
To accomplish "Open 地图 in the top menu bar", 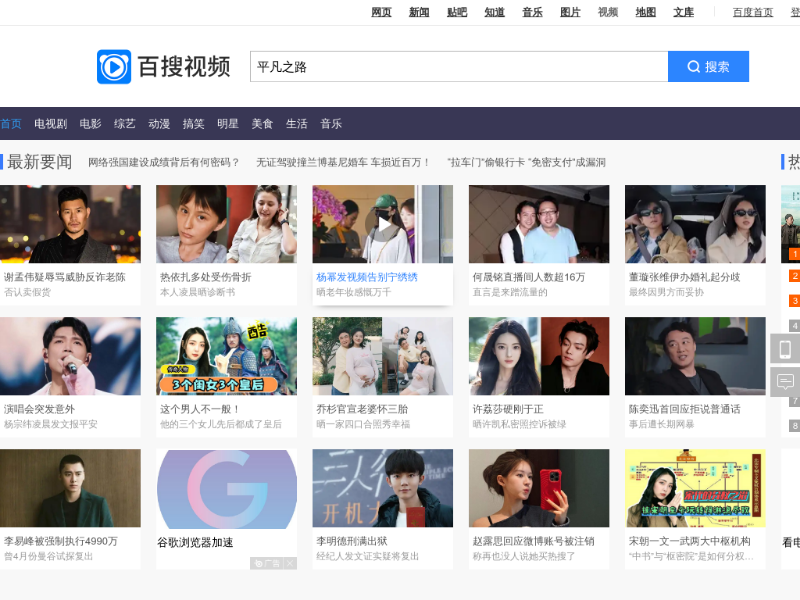I will [x=646, y=12].
